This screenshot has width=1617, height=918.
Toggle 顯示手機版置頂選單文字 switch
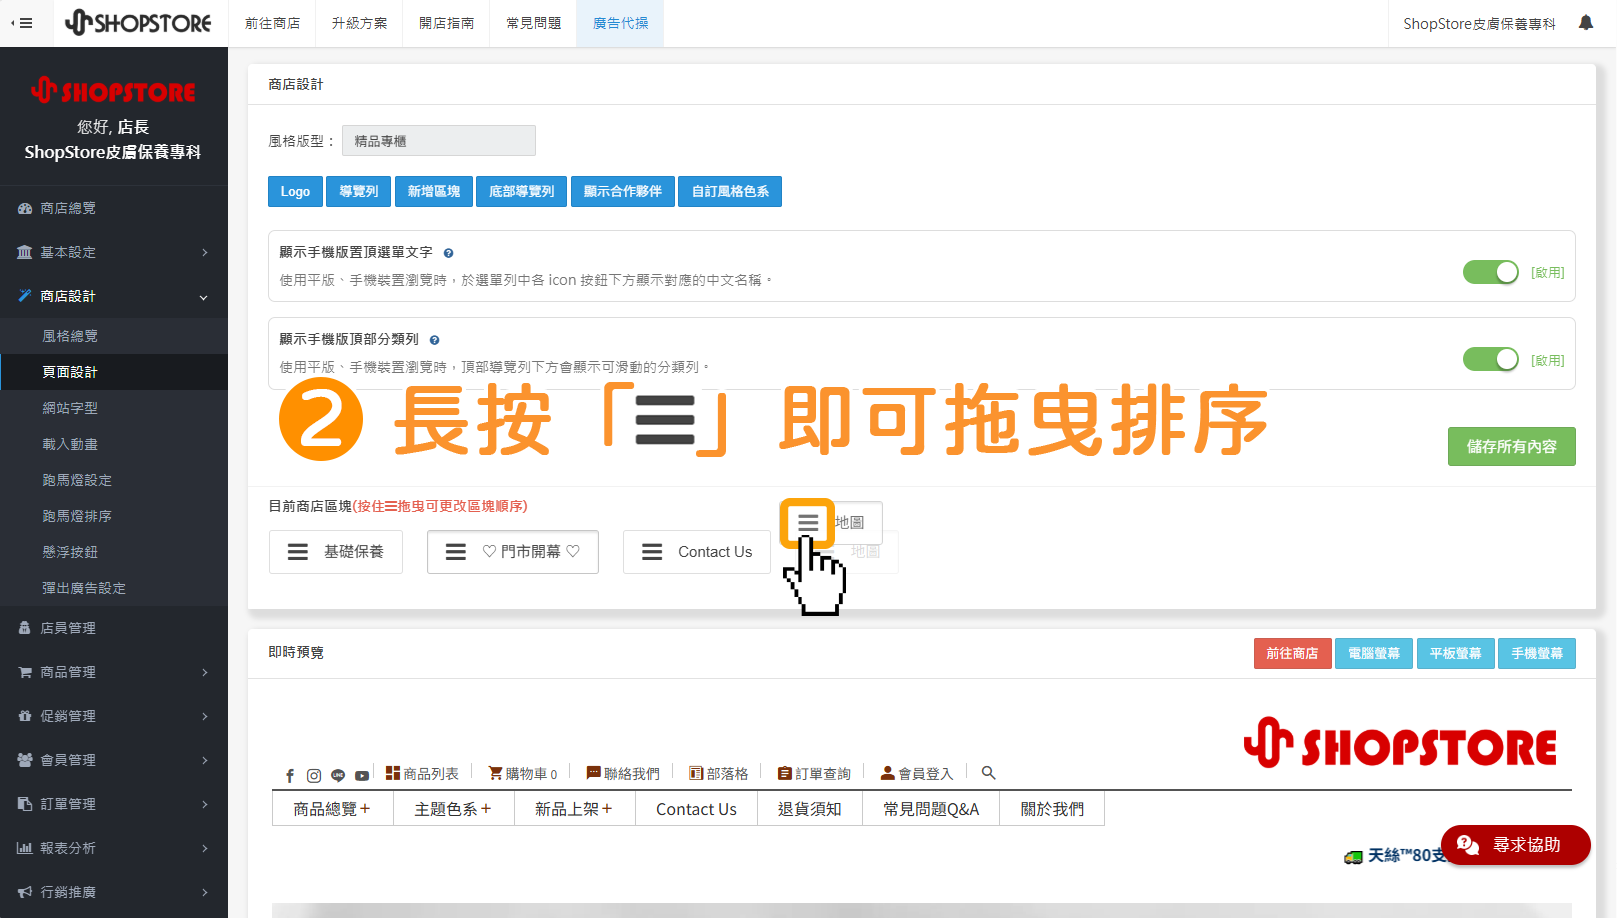1490,272
